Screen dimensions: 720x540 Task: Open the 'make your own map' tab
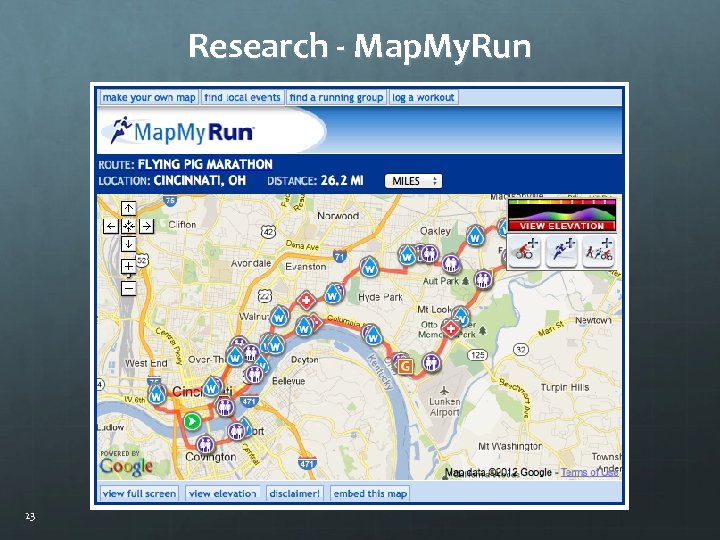tap(149, 97)
